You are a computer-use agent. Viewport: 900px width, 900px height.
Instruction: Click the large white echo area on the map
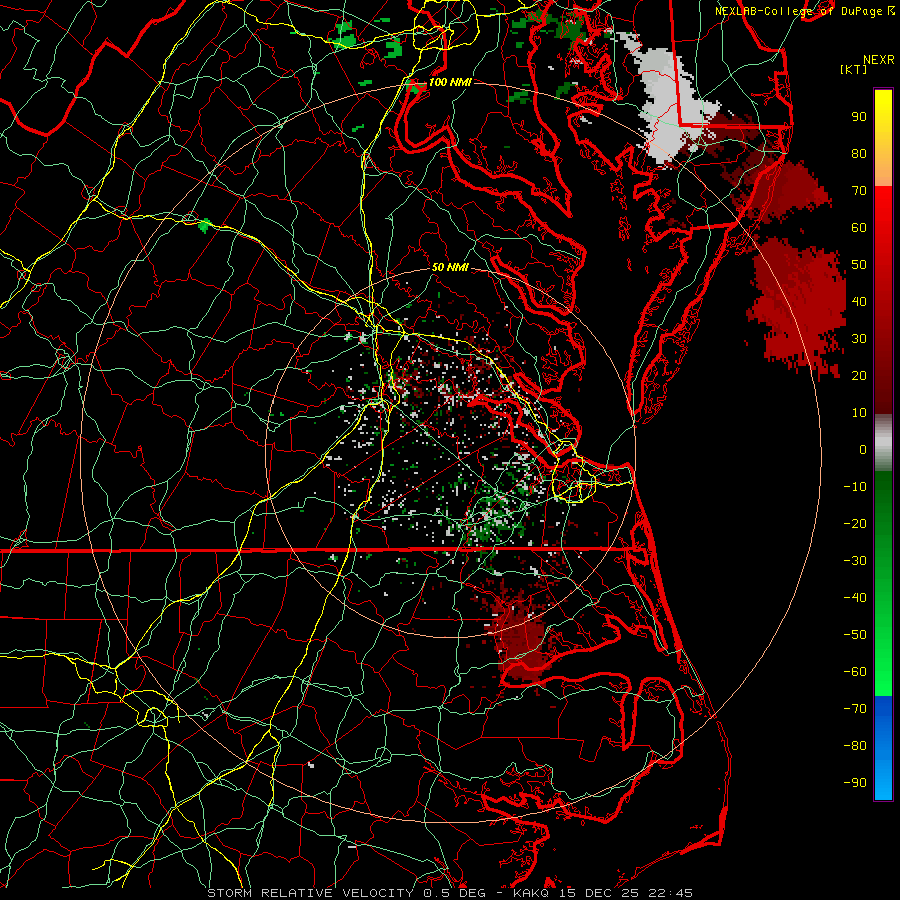click(x=669, y=103)
